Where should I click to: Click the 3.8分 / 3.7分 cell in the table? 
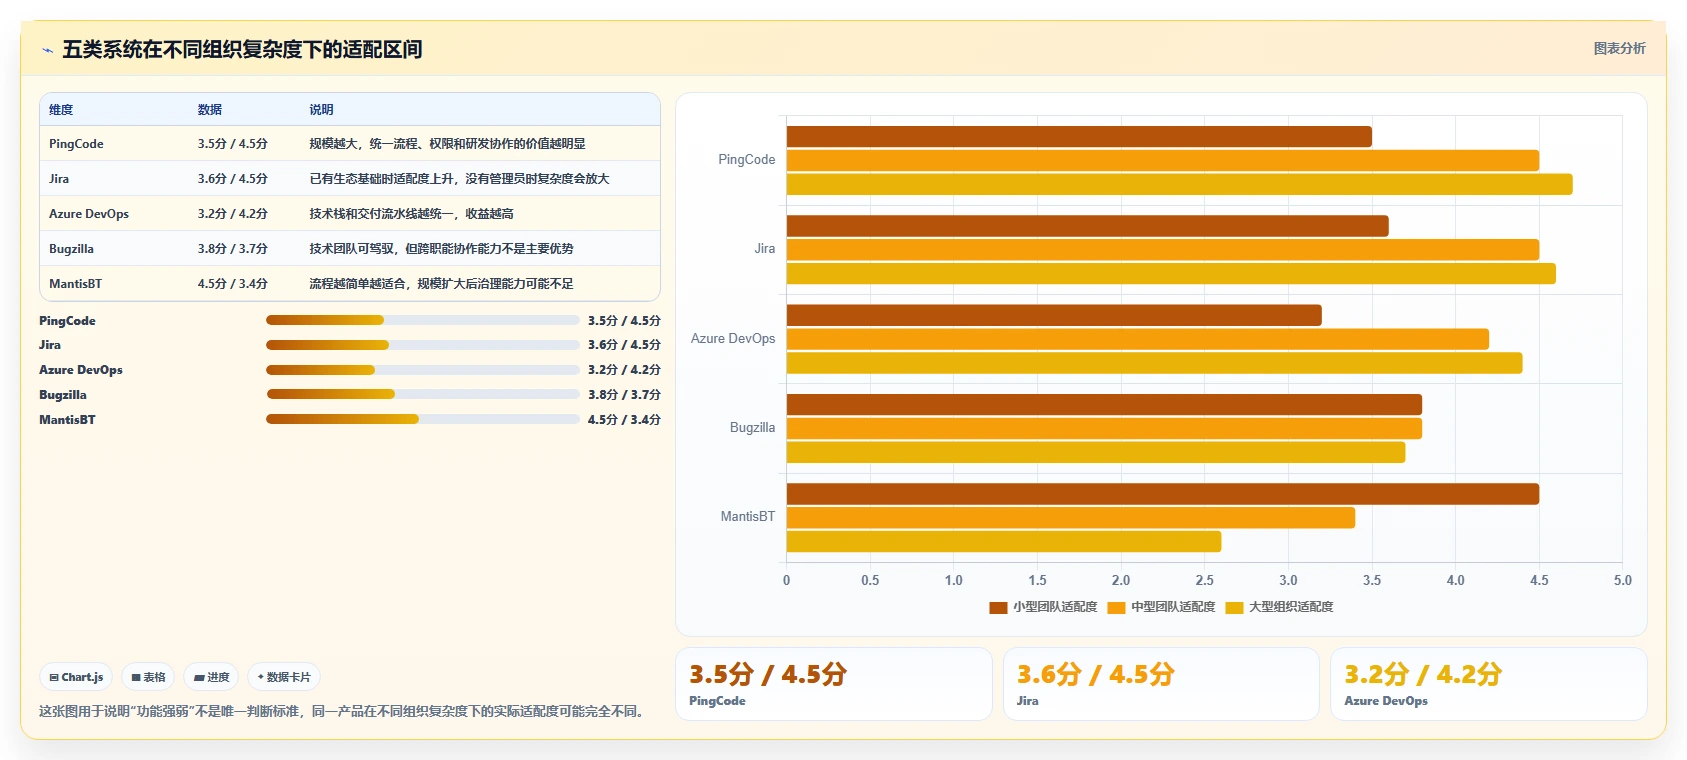click(232, 249)
